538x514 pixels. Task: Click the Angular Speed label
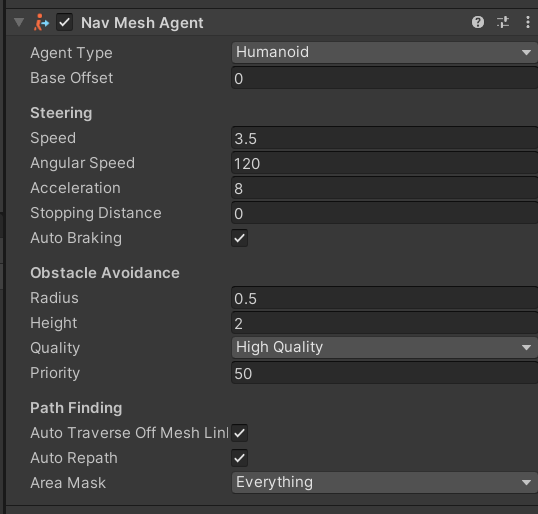tap(83, 163)
